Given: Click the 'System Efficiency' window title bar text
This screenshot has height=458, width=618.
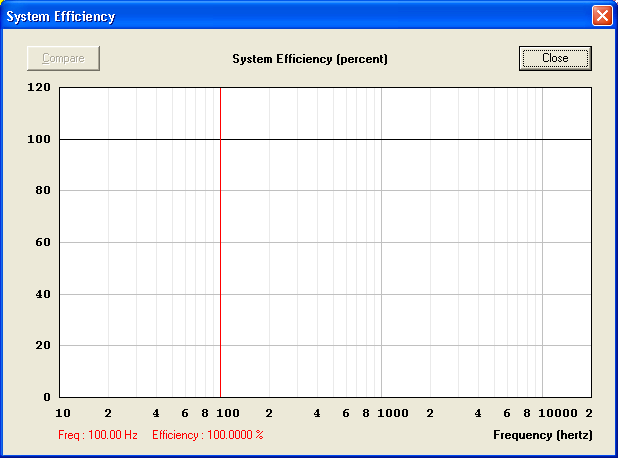Looking at the screenshot, I should [x=61, y=17].
